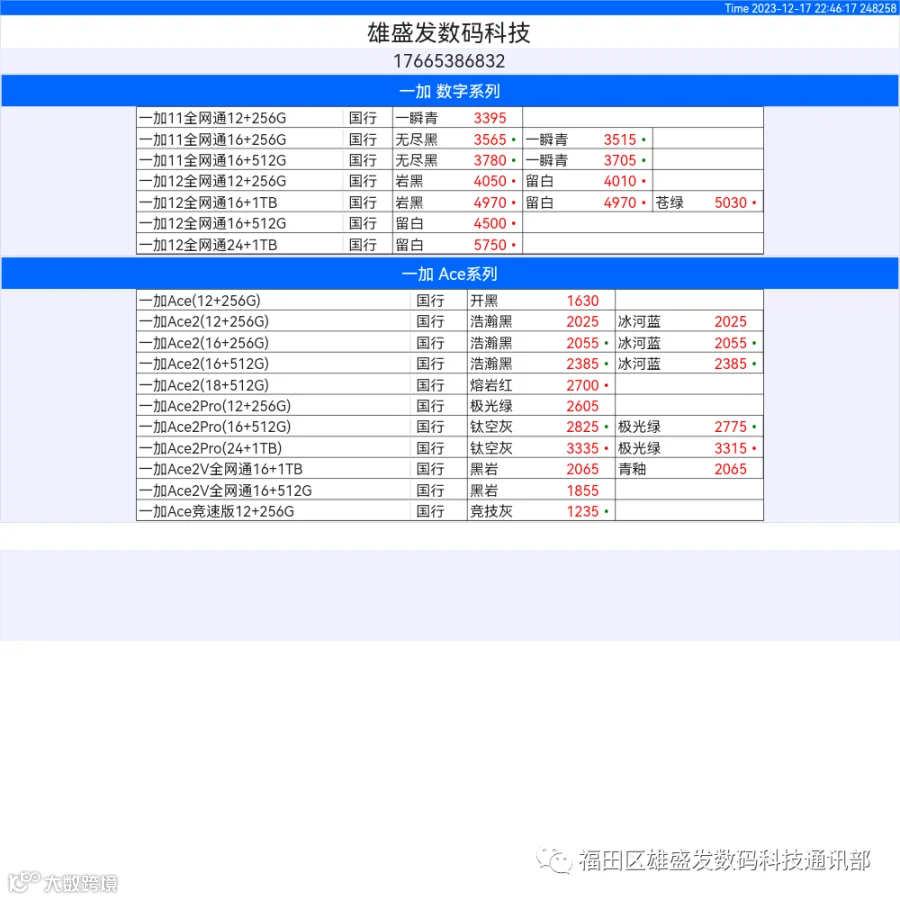Click price 2700 for 熔岩红
Image resolution: width=900 pixels, height=900 pixels.
(583, 385)
